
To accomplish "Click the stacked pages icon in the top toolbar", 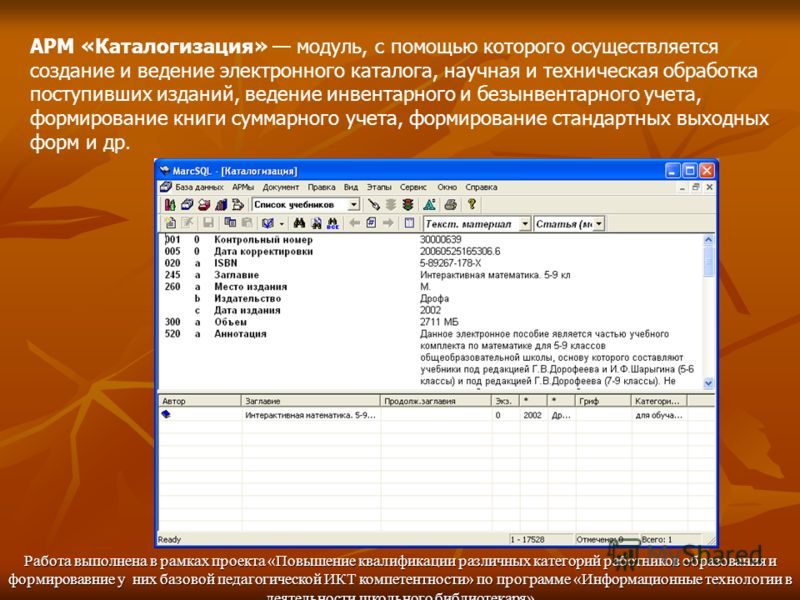I will coord(187,205).
